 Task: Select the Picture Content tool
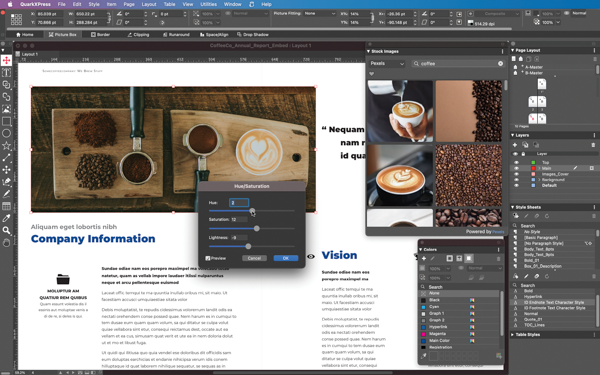pyautogui.click(x=7, y=109)
